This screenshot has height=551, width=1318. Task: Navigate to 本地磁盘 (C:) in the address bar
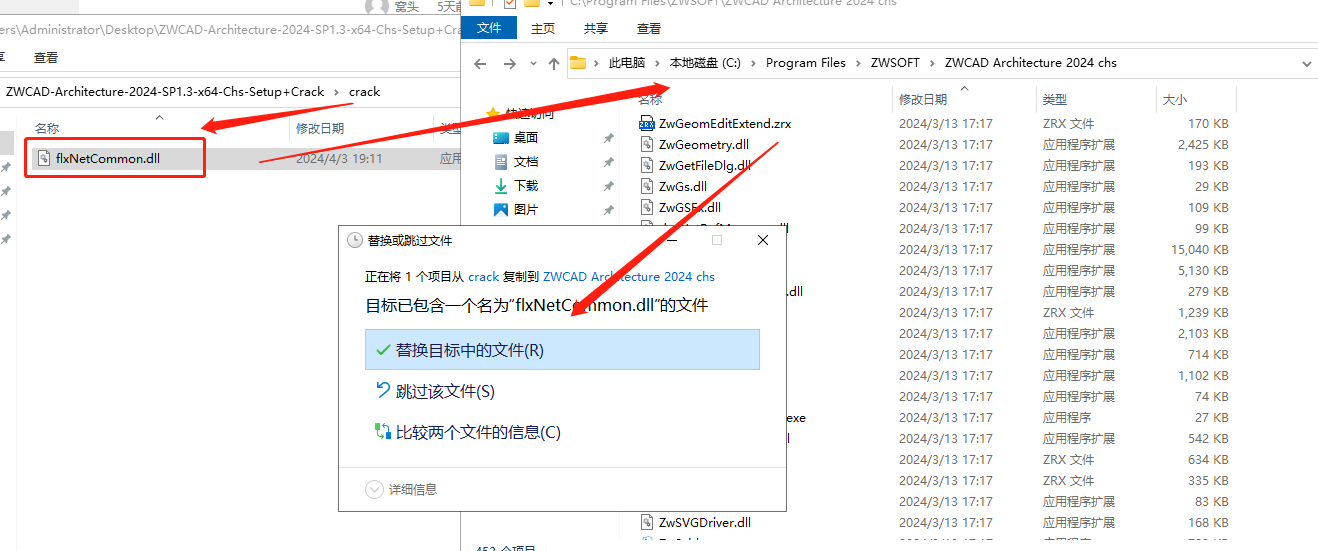click(705, 63)
